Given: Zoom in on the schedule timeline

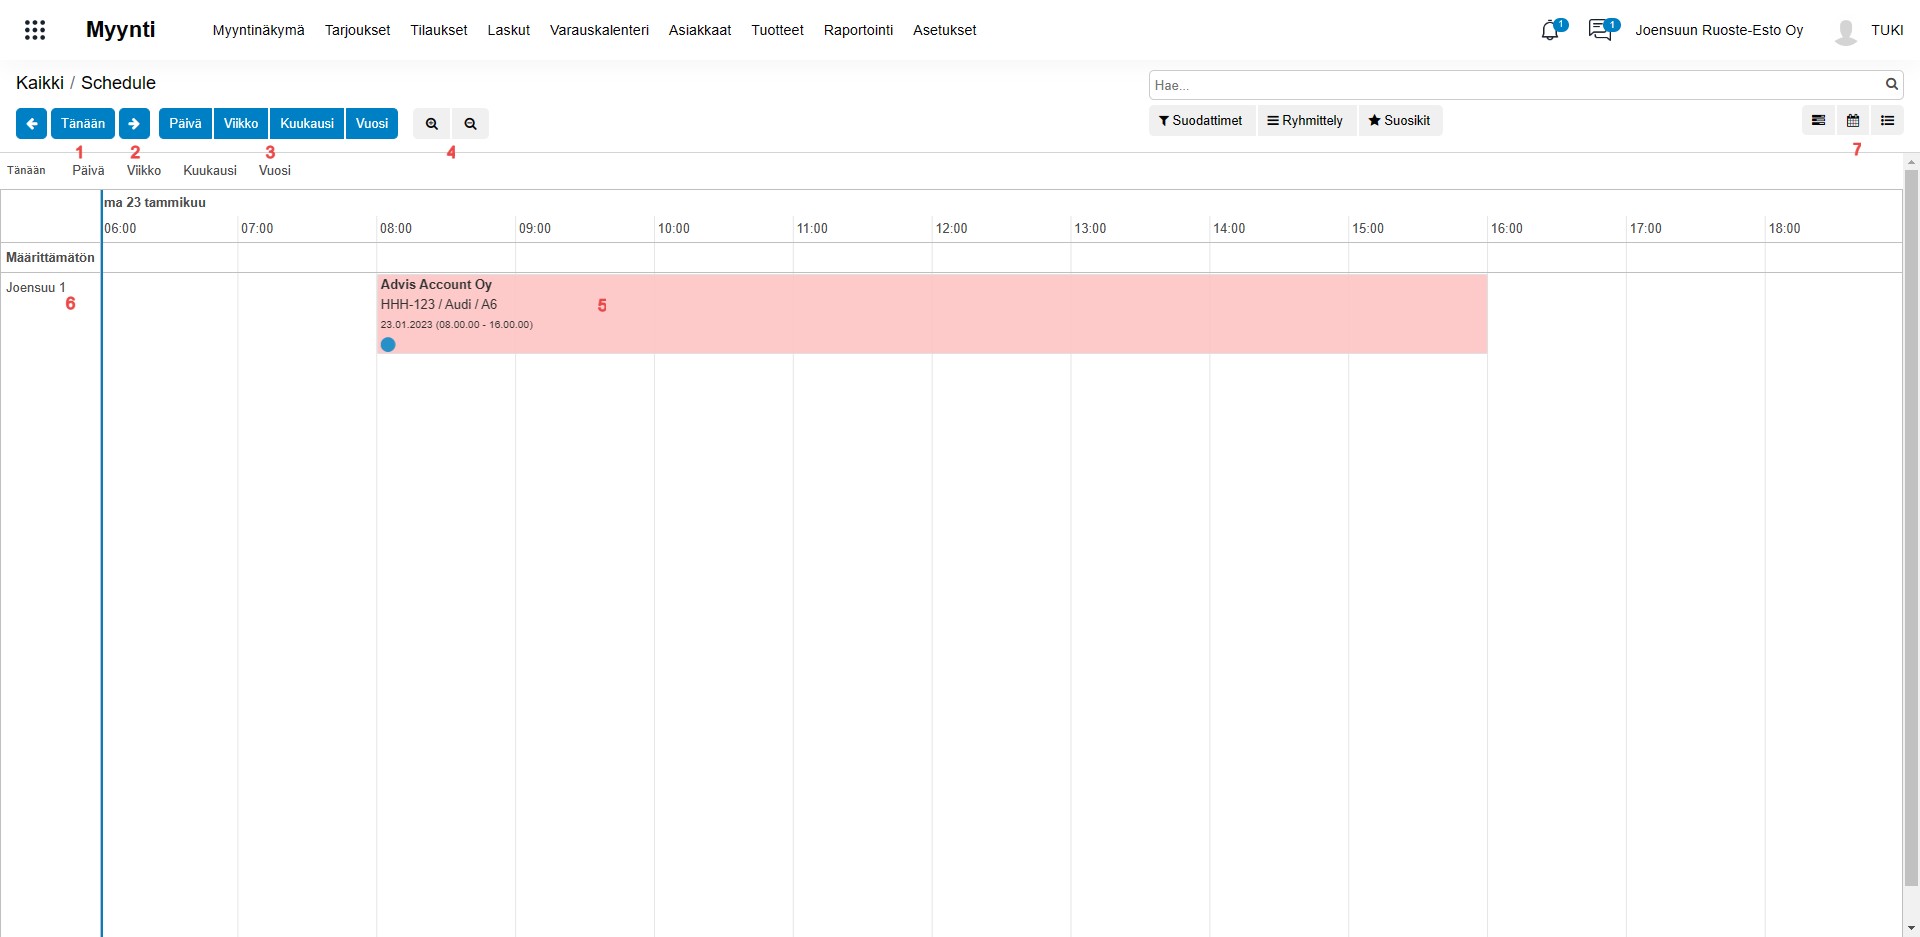Looking at the screenshot, I should (432, 124).
